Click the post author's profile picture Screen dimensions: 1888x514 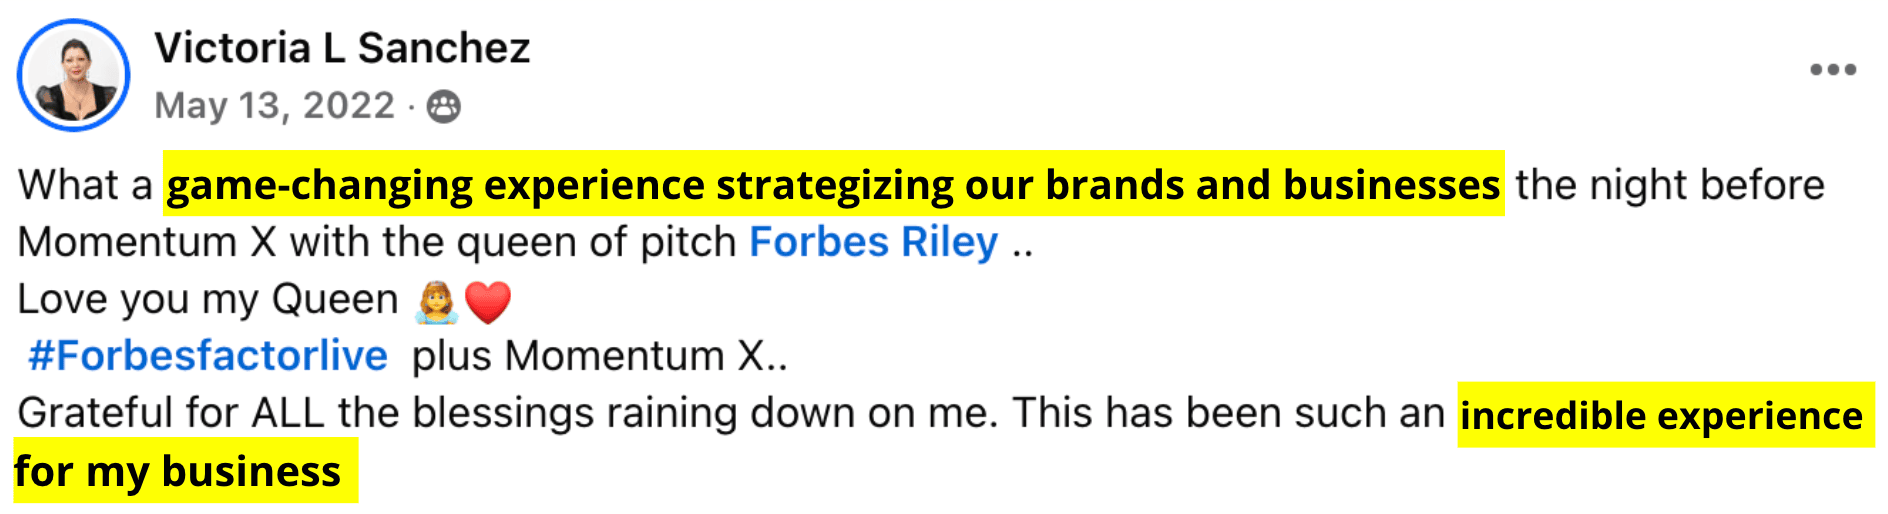point(74,75)
